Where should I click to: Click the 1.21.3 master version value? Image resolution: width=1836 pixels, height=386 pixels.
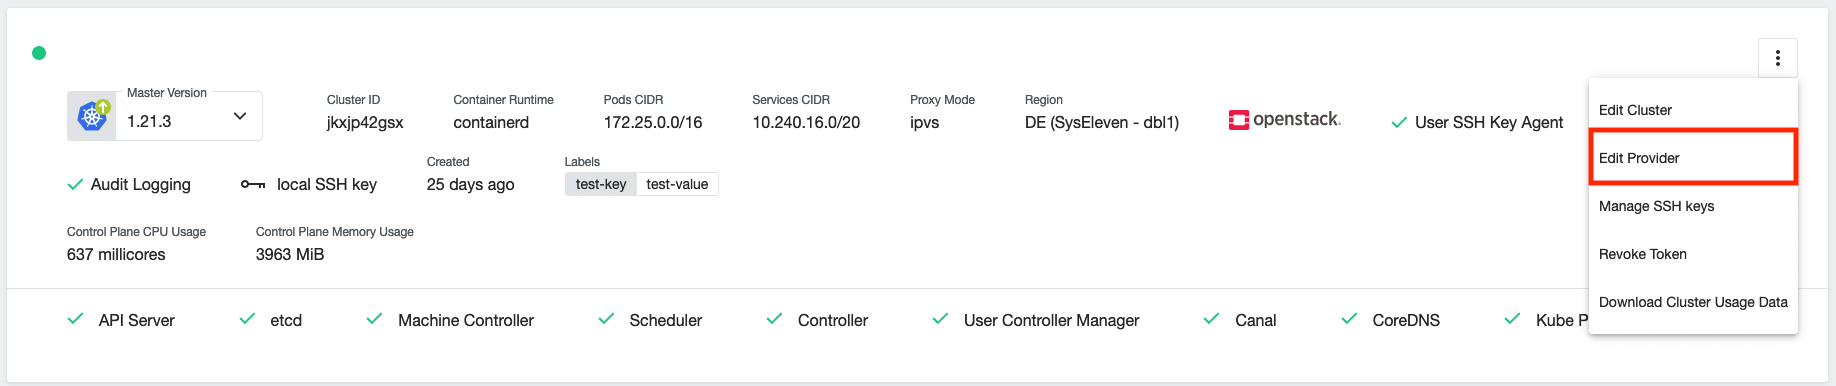149,121
